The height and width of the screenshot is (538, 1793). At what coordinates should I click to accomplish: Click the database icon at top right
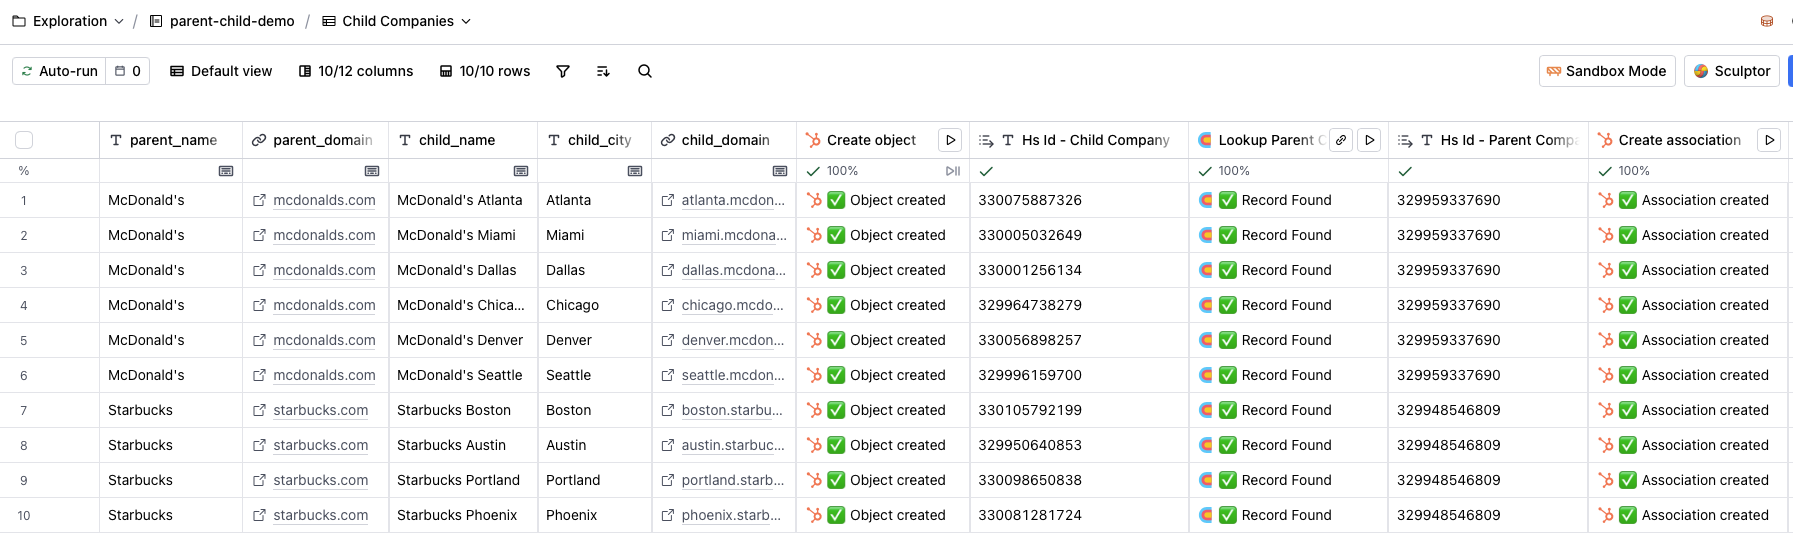click(1767, 21)
